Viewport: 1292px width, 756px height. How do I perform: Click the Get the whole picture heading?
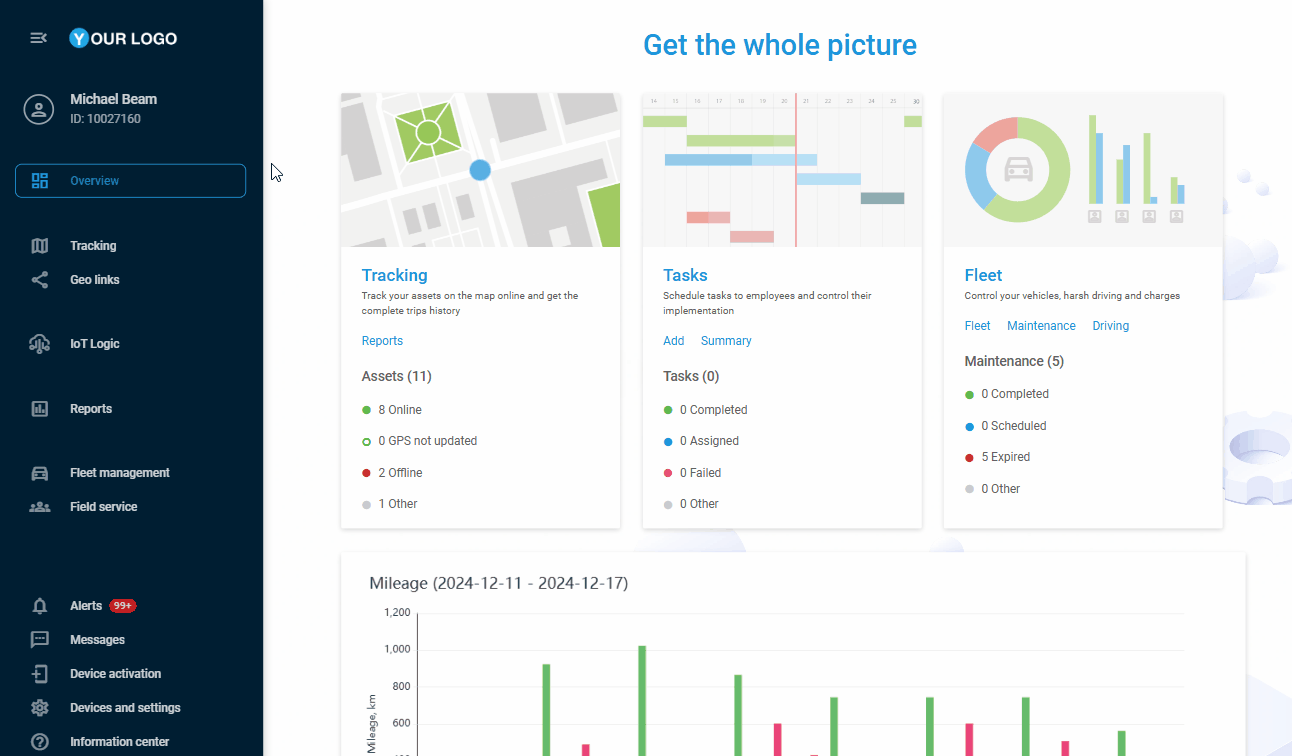780,45
